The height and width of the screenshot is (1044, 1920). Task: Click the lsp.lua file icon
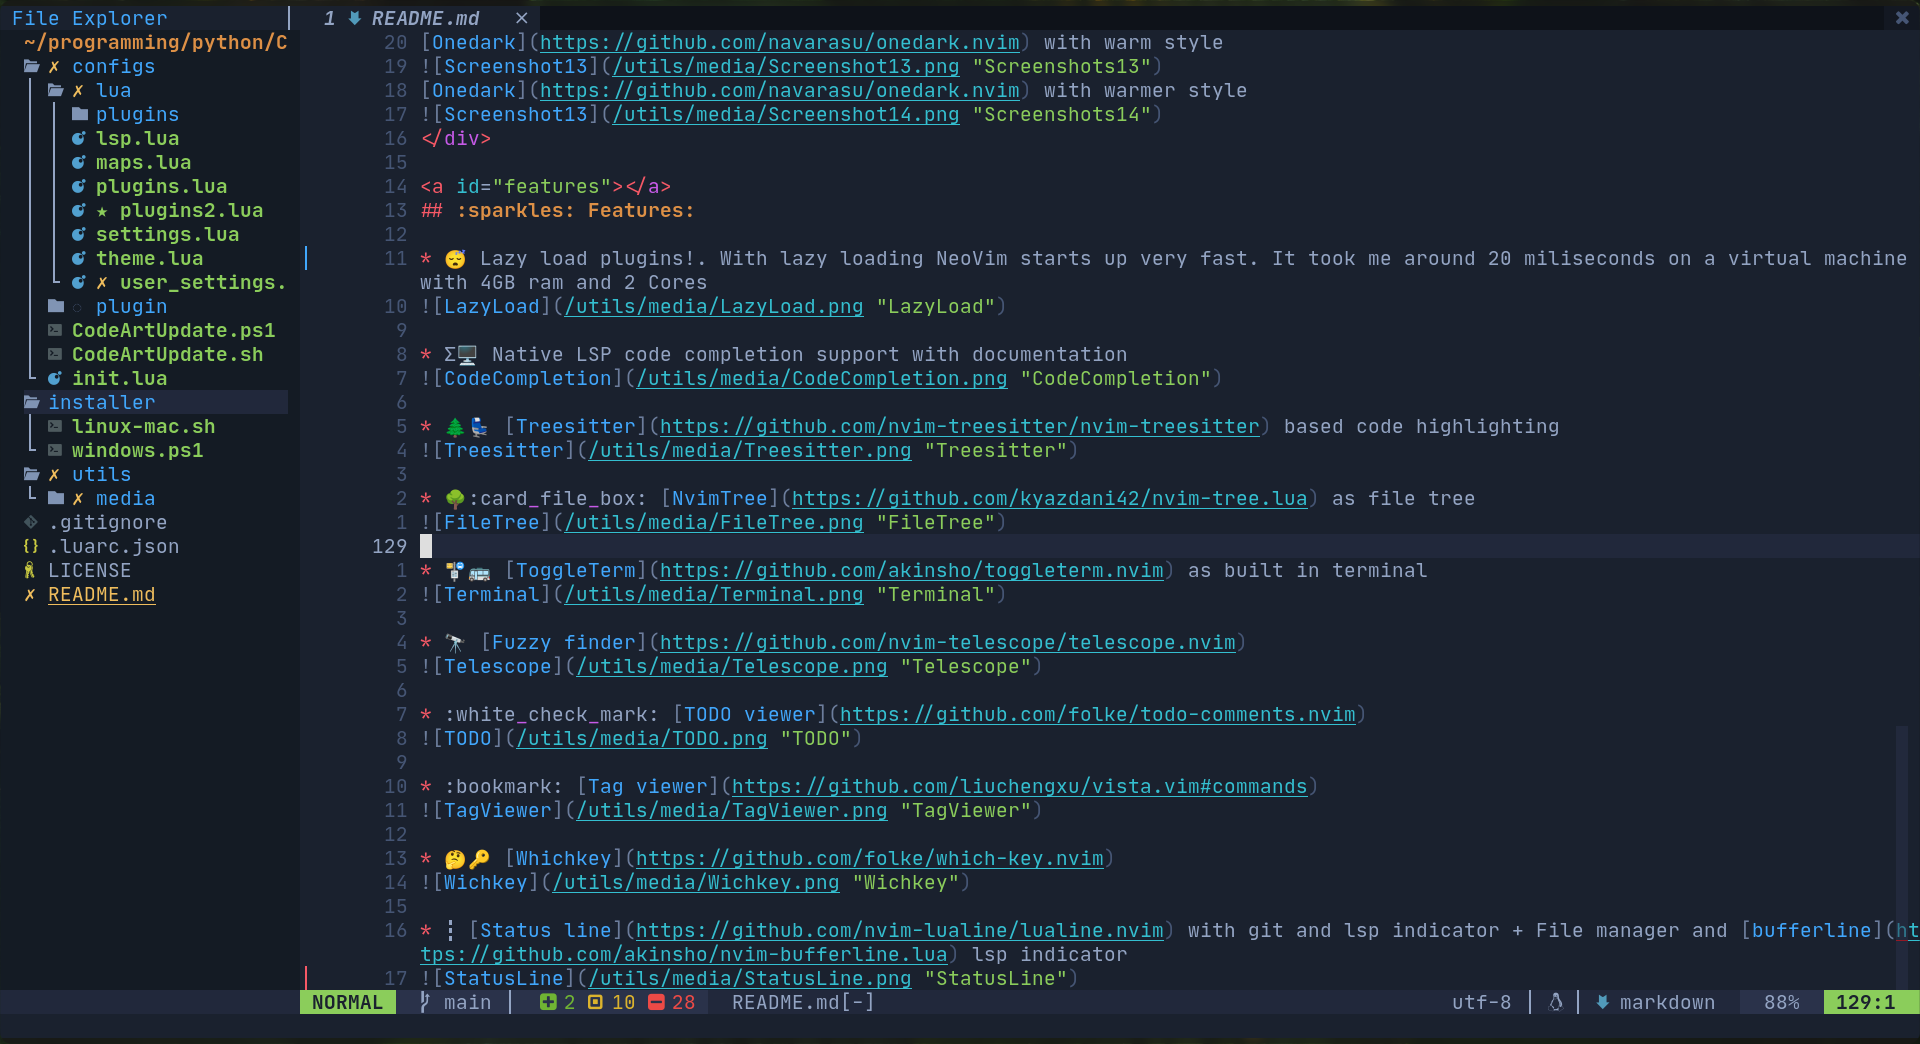79,139
